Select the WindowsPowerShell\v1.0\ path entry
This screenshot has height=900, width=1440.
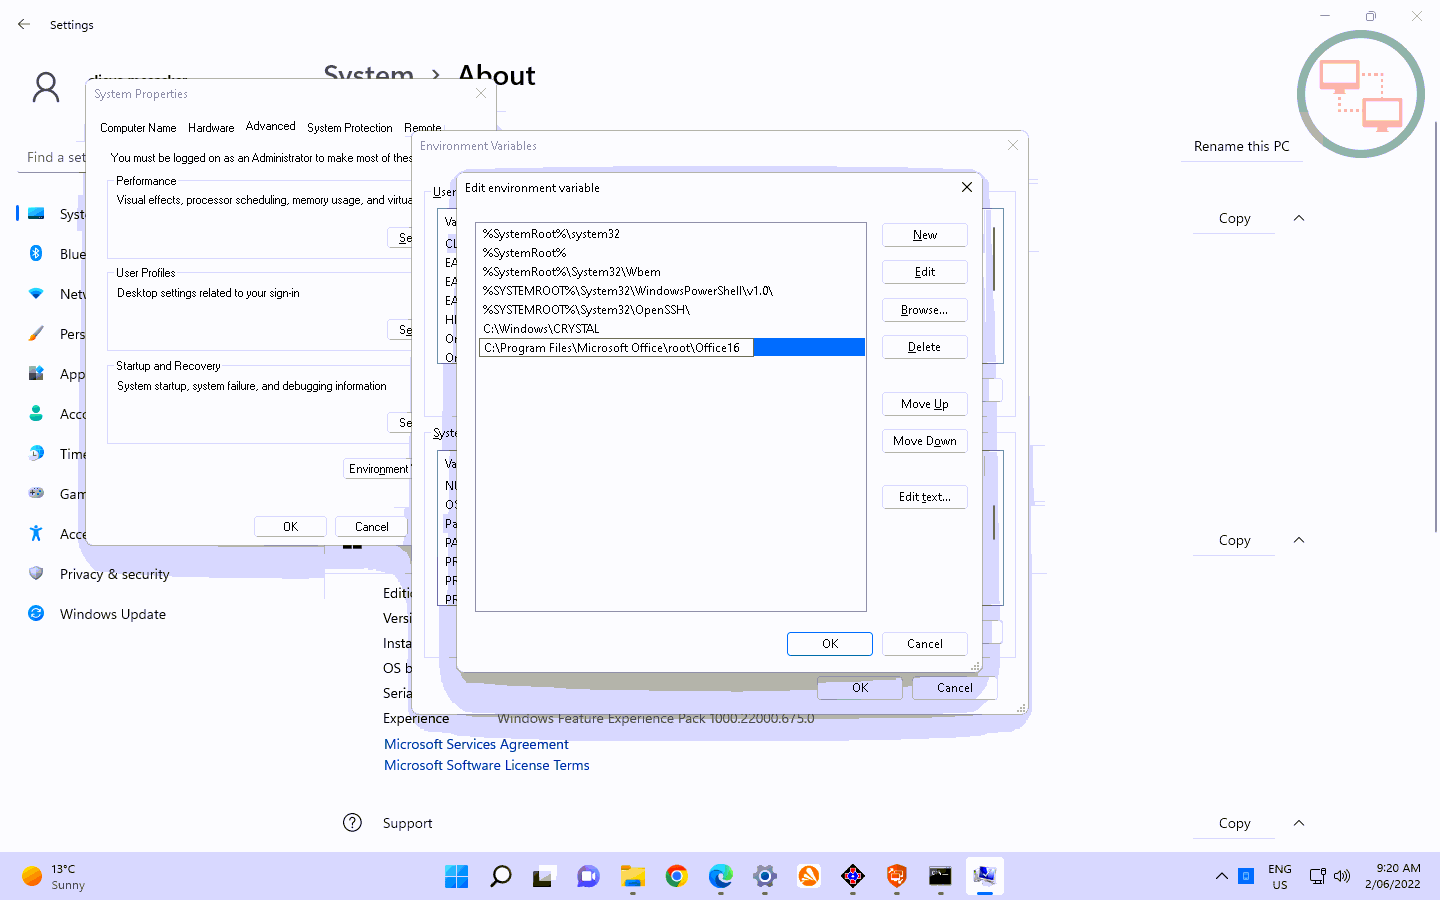670,291
